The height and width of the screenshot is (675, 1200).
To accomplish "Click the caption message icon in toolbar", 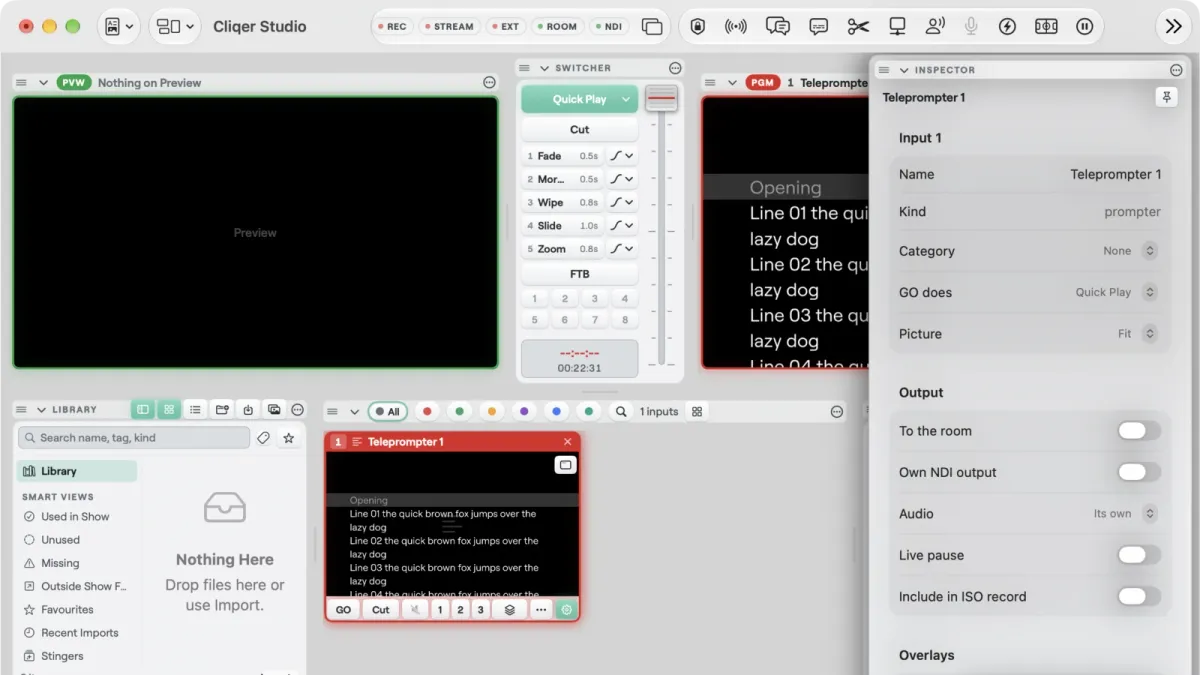I will pyautogui.click(x=819, y=27).
